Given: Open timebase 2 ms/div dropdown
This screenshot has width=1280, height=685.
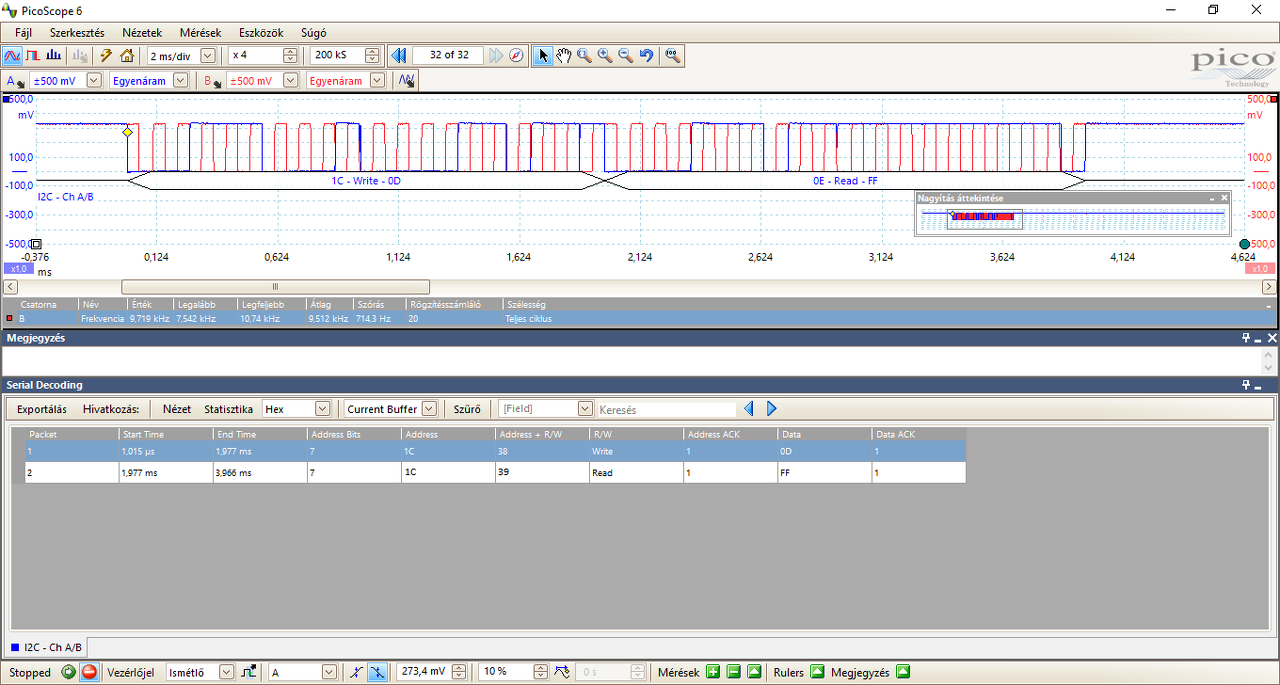Looking at the screenshot, I should coord(208,56).
